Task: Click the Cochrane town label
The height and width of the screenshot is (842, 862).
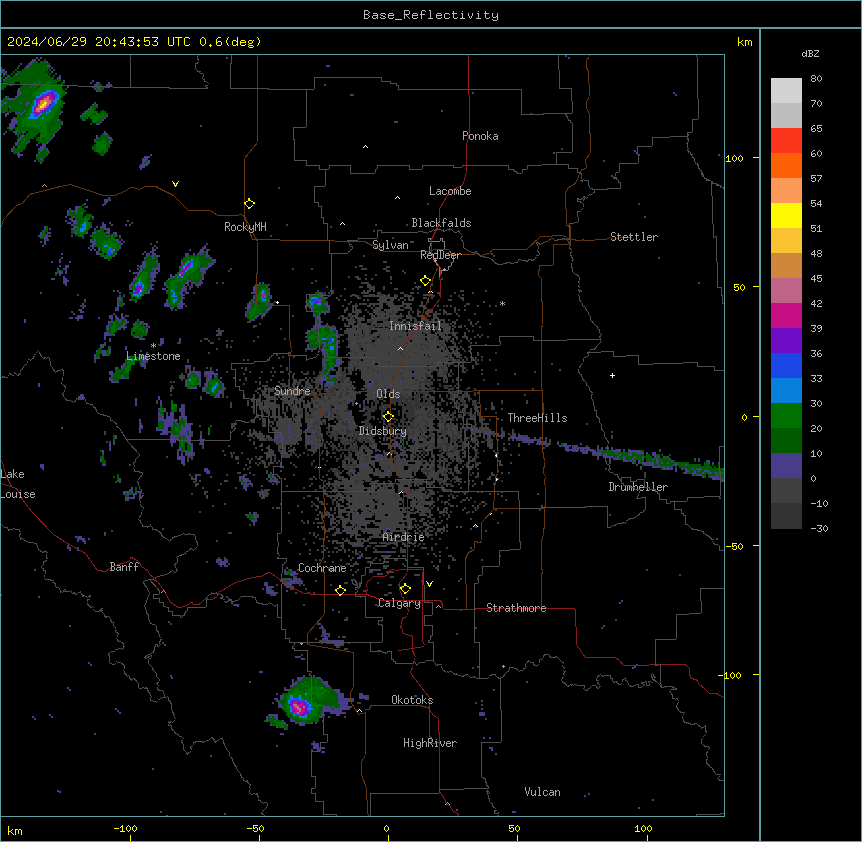Action: click(x=322, y=568)
